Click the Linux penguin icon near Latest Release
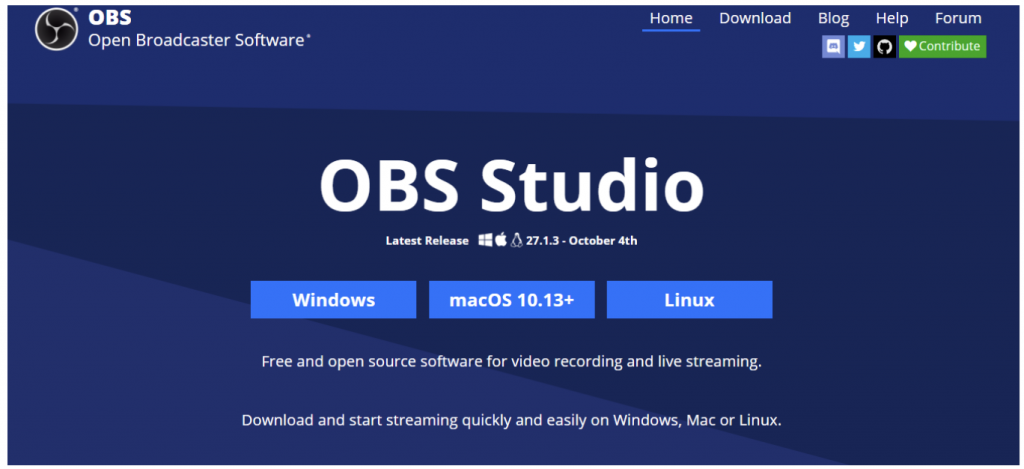 click(x=517, y=240)
